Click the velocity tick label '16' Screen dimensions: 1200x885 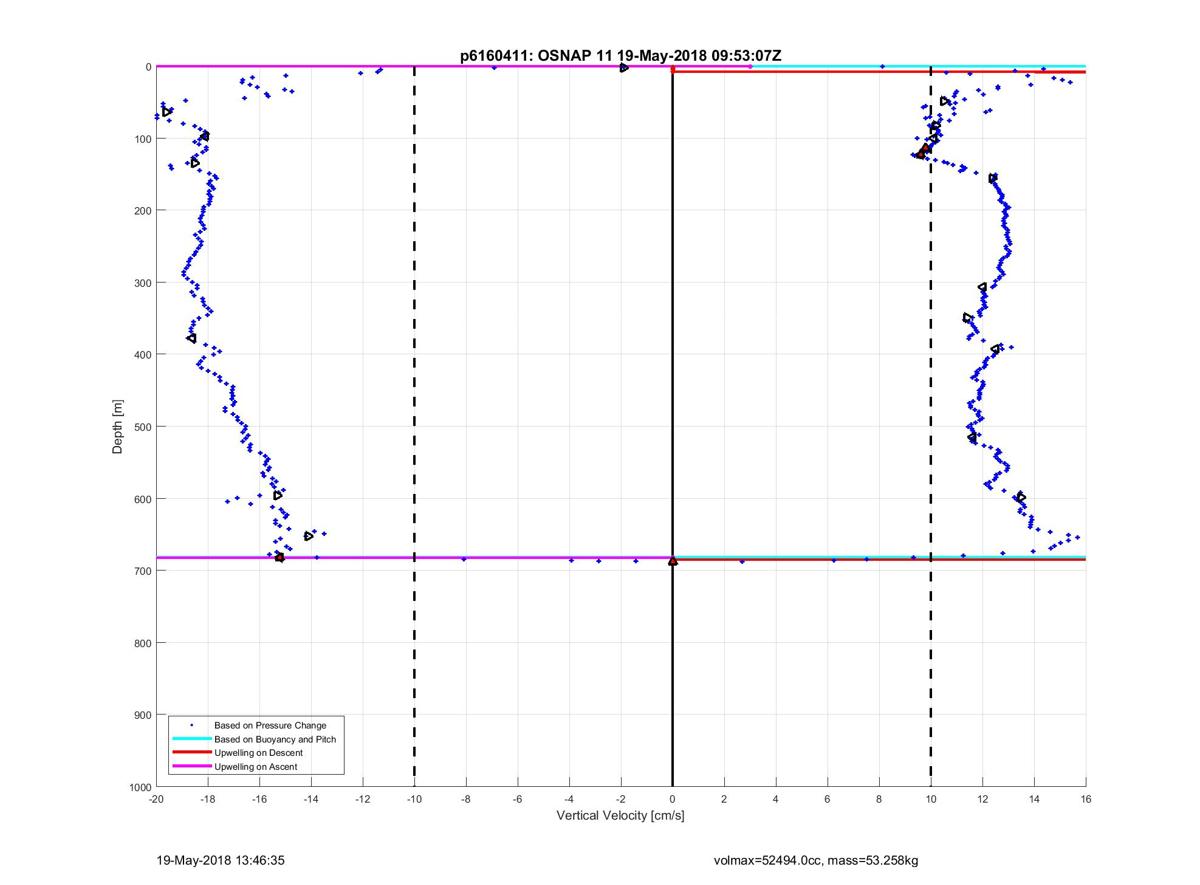pyautogui.click(x=1086, y=799)
